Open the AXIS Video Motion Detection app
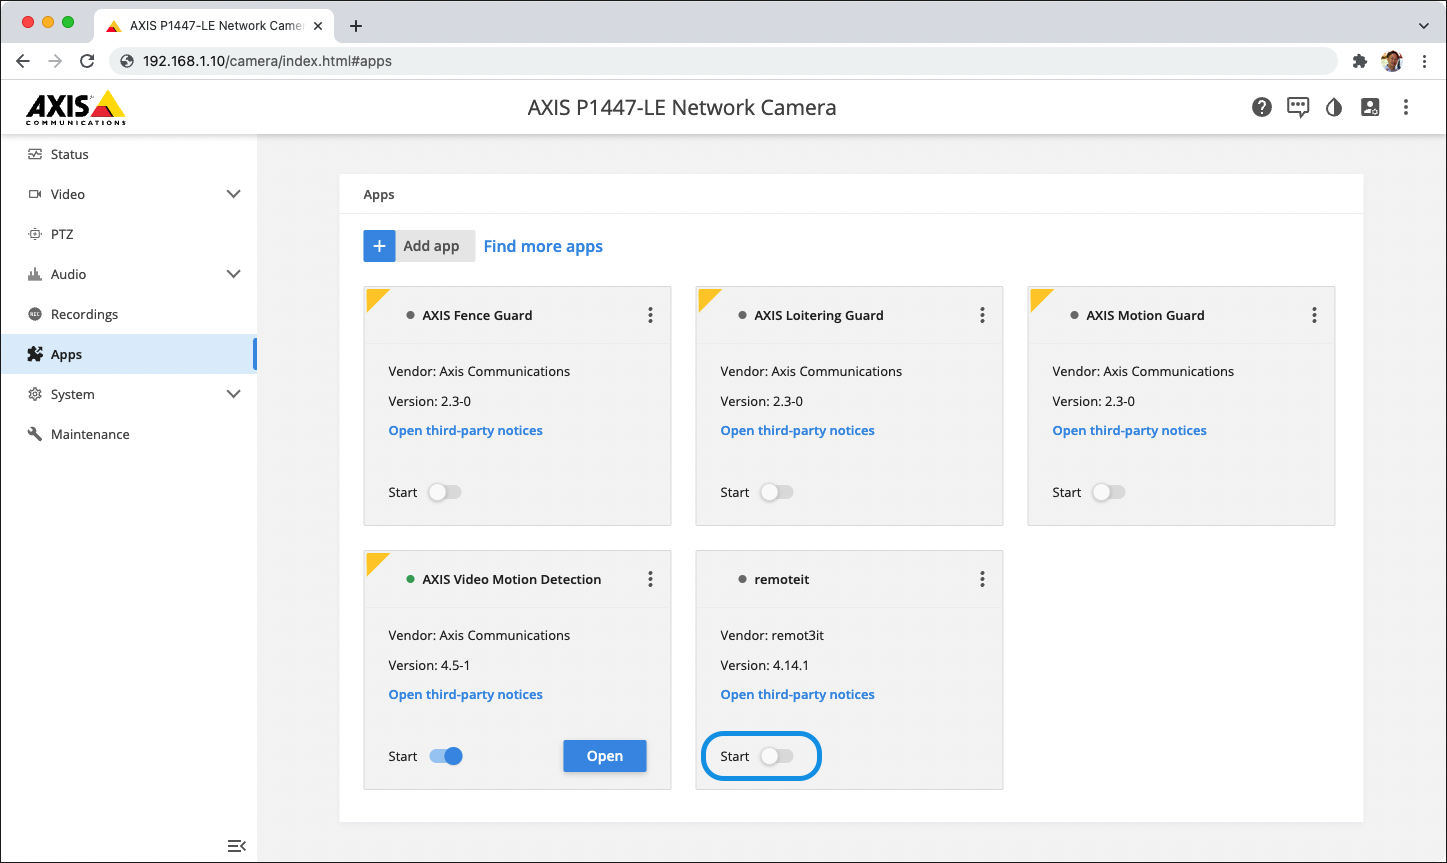The width and height of the screenshot is (1447, 863). [x=605, y=756]
